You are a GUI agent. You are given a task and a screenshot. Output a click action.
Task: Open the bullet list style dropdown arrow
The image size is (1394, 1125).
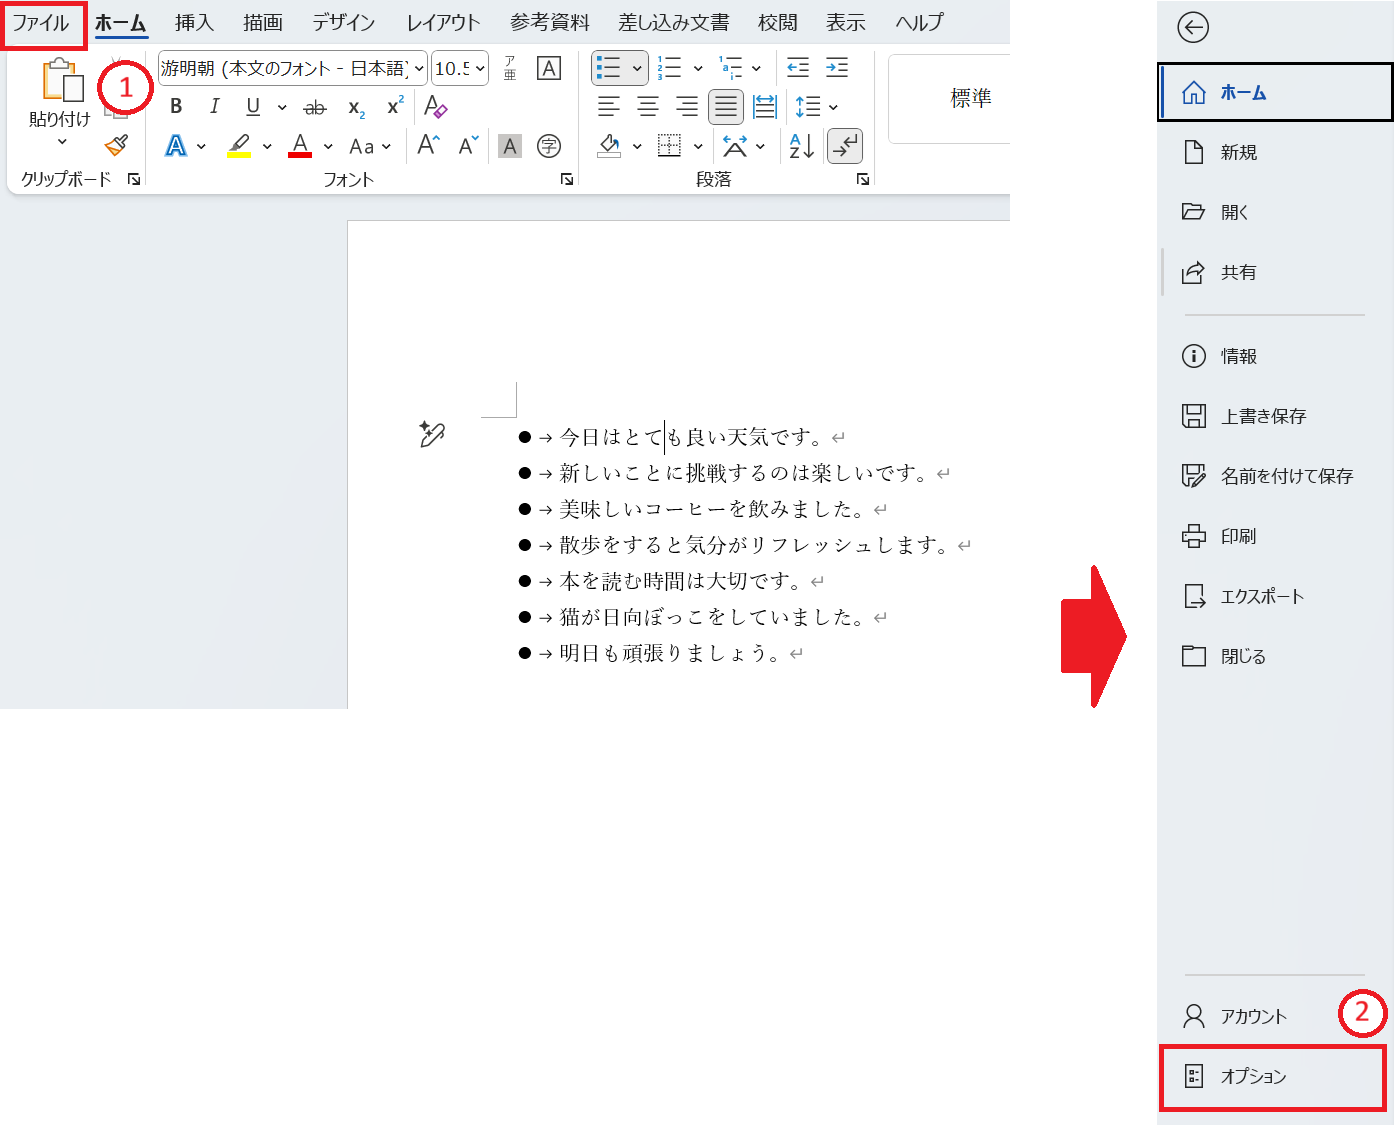637,68
